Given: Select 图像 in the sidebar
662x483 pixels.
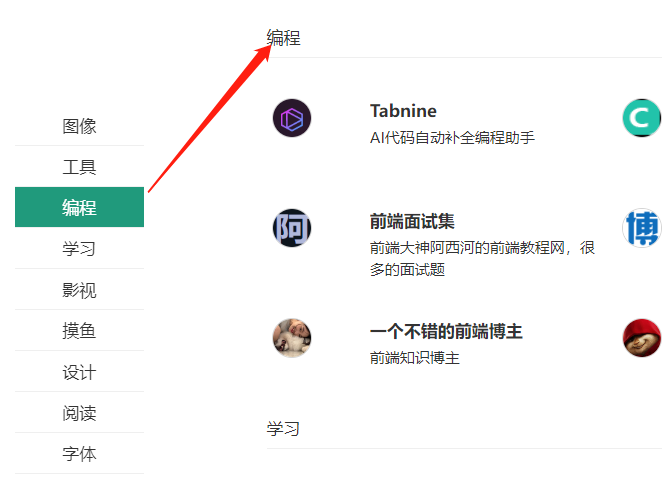Looking at the screenshot, I should pos(79,126).
